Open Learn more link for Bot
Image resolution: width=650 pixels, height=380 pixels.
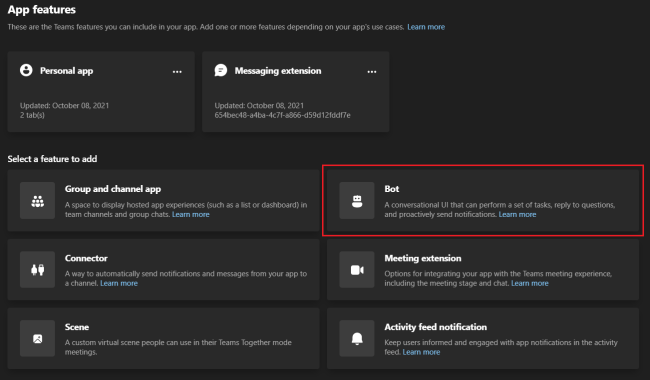(517, 214)
